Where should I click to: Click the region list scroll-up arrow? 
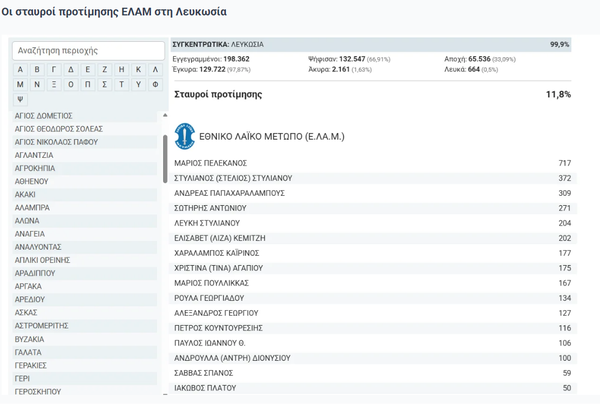[x=165, y=115]
